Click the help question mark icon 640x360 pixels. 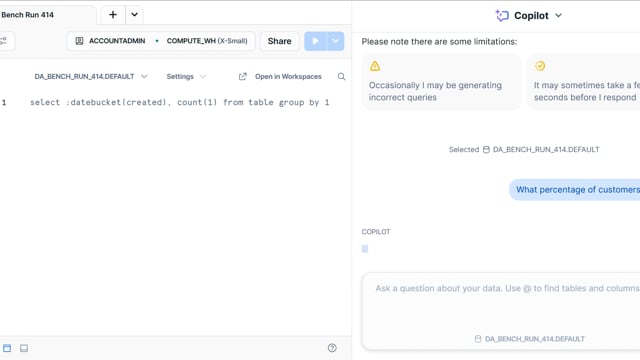[x=332, y=348]
